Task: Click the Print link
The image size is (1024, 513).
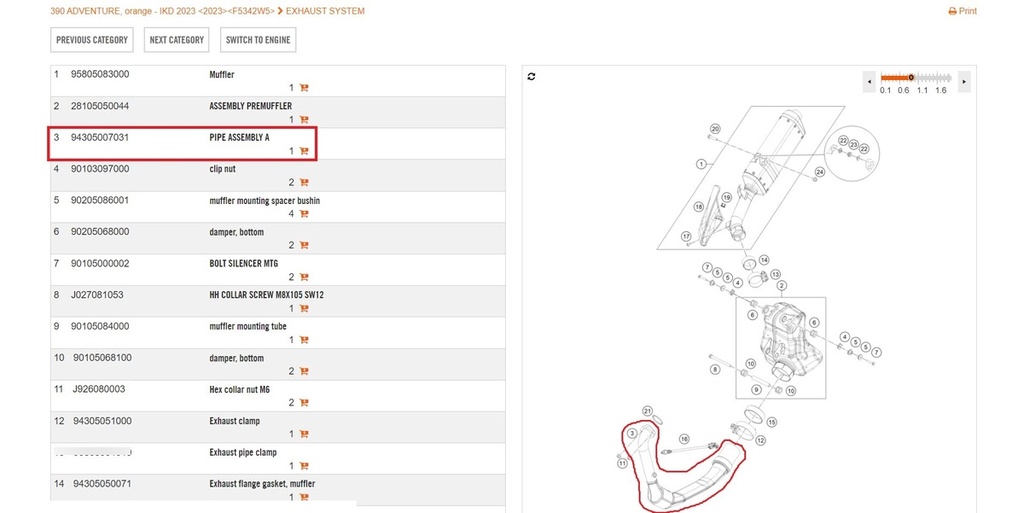Action: (x=963, y=11)
